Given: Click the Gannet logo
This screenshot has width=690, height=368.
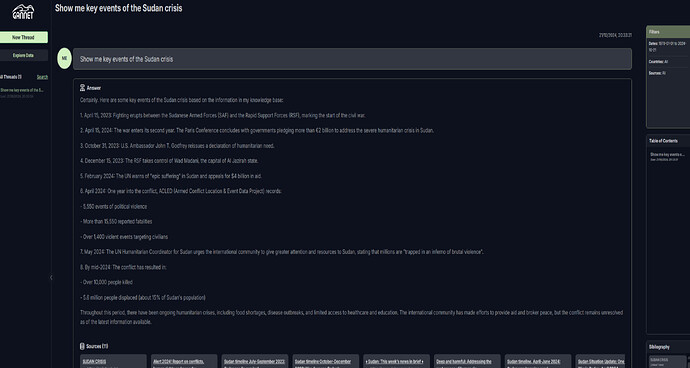Looking at the screenshot, I should (23, 12).
